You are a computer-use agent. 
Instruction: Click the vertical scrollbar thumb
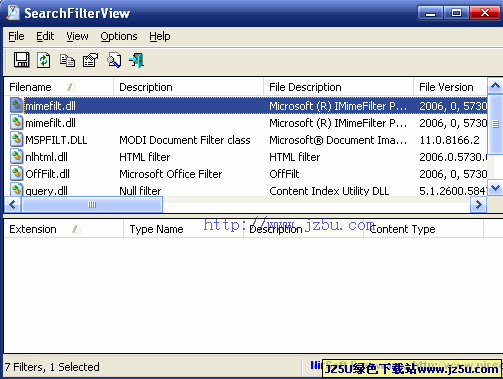[x=495, y=124]
